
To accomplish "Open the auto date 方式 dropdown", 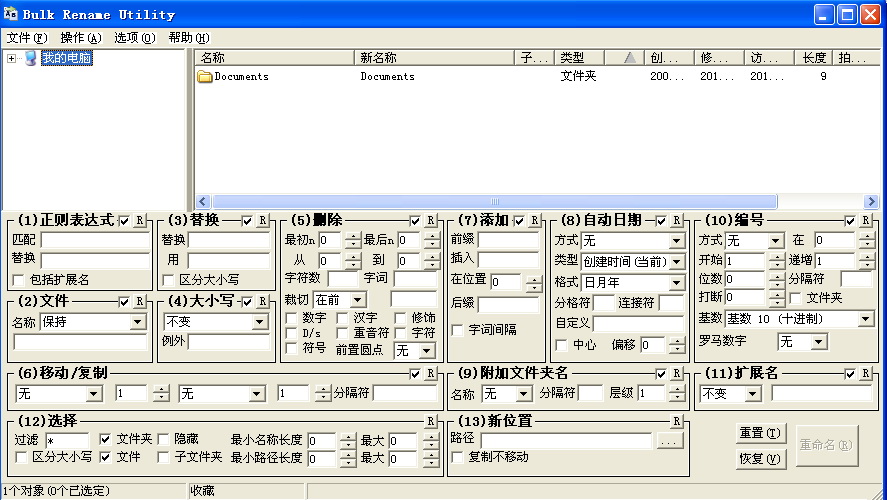I will point(677,241).
